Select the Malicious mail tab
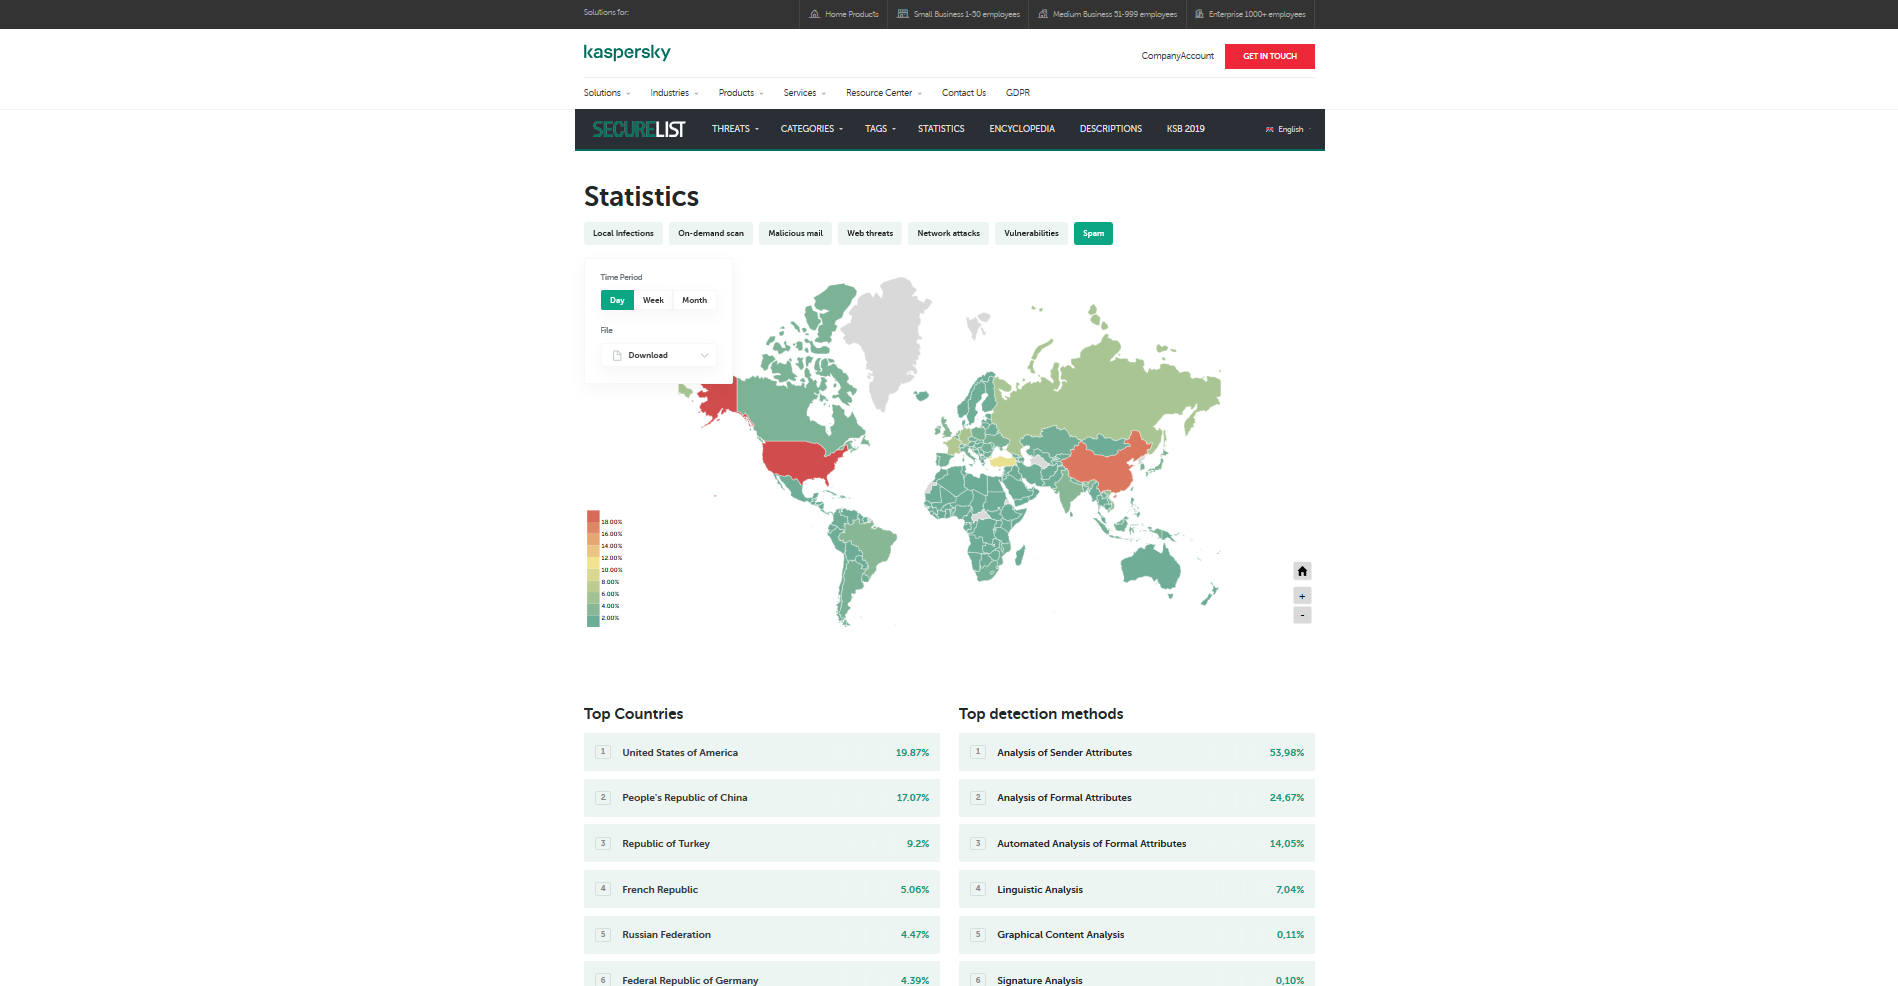The image size is (1898, 986). coord(796,233)
